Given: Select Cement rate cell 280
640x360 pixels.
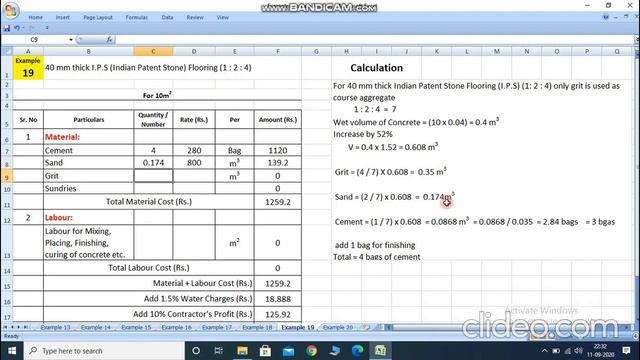Looking at the screenshot, I should (194, 150).
